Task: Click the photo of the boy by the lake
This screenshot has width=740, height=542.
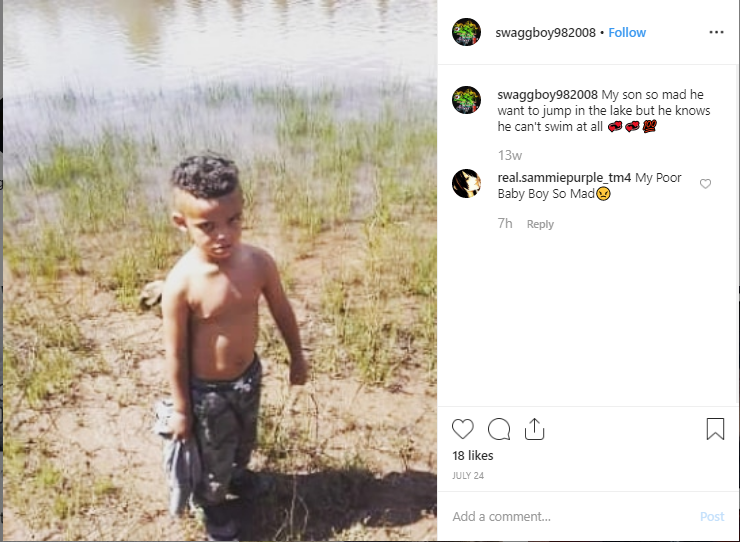Action: coord(220,271)
